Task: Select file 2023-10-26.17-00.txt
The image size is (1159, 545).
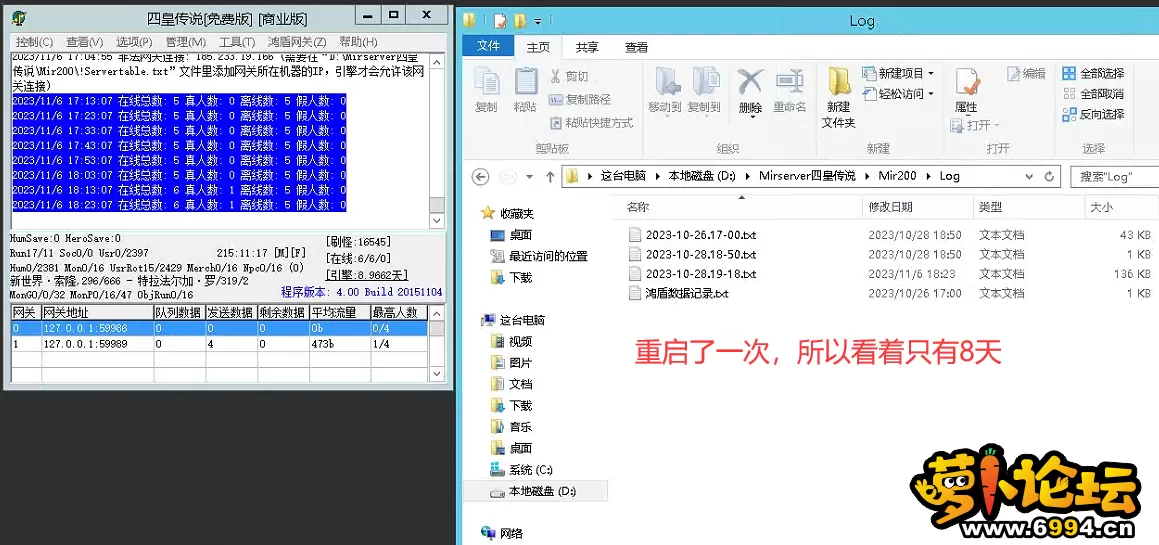Action: 701,235
